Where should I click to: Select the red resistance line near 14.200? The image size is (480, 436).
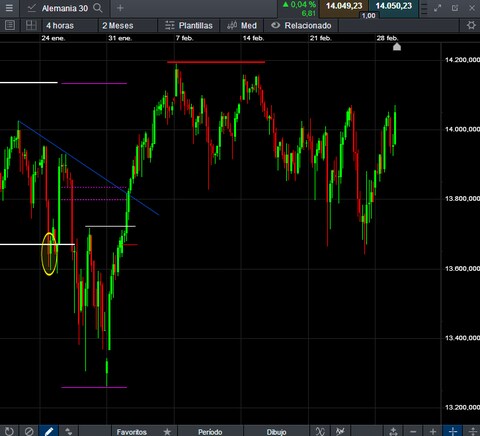tap(216, 62)
